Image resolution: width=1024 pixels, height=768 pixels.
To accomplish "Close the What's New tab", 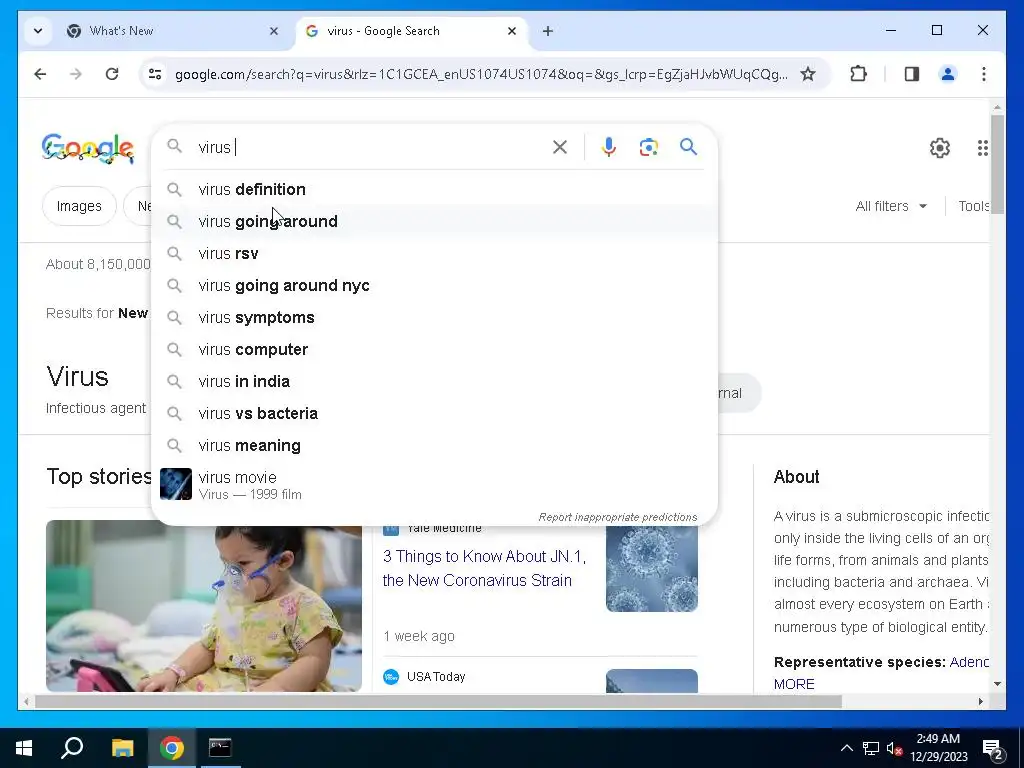I will [x=274, y=31].
